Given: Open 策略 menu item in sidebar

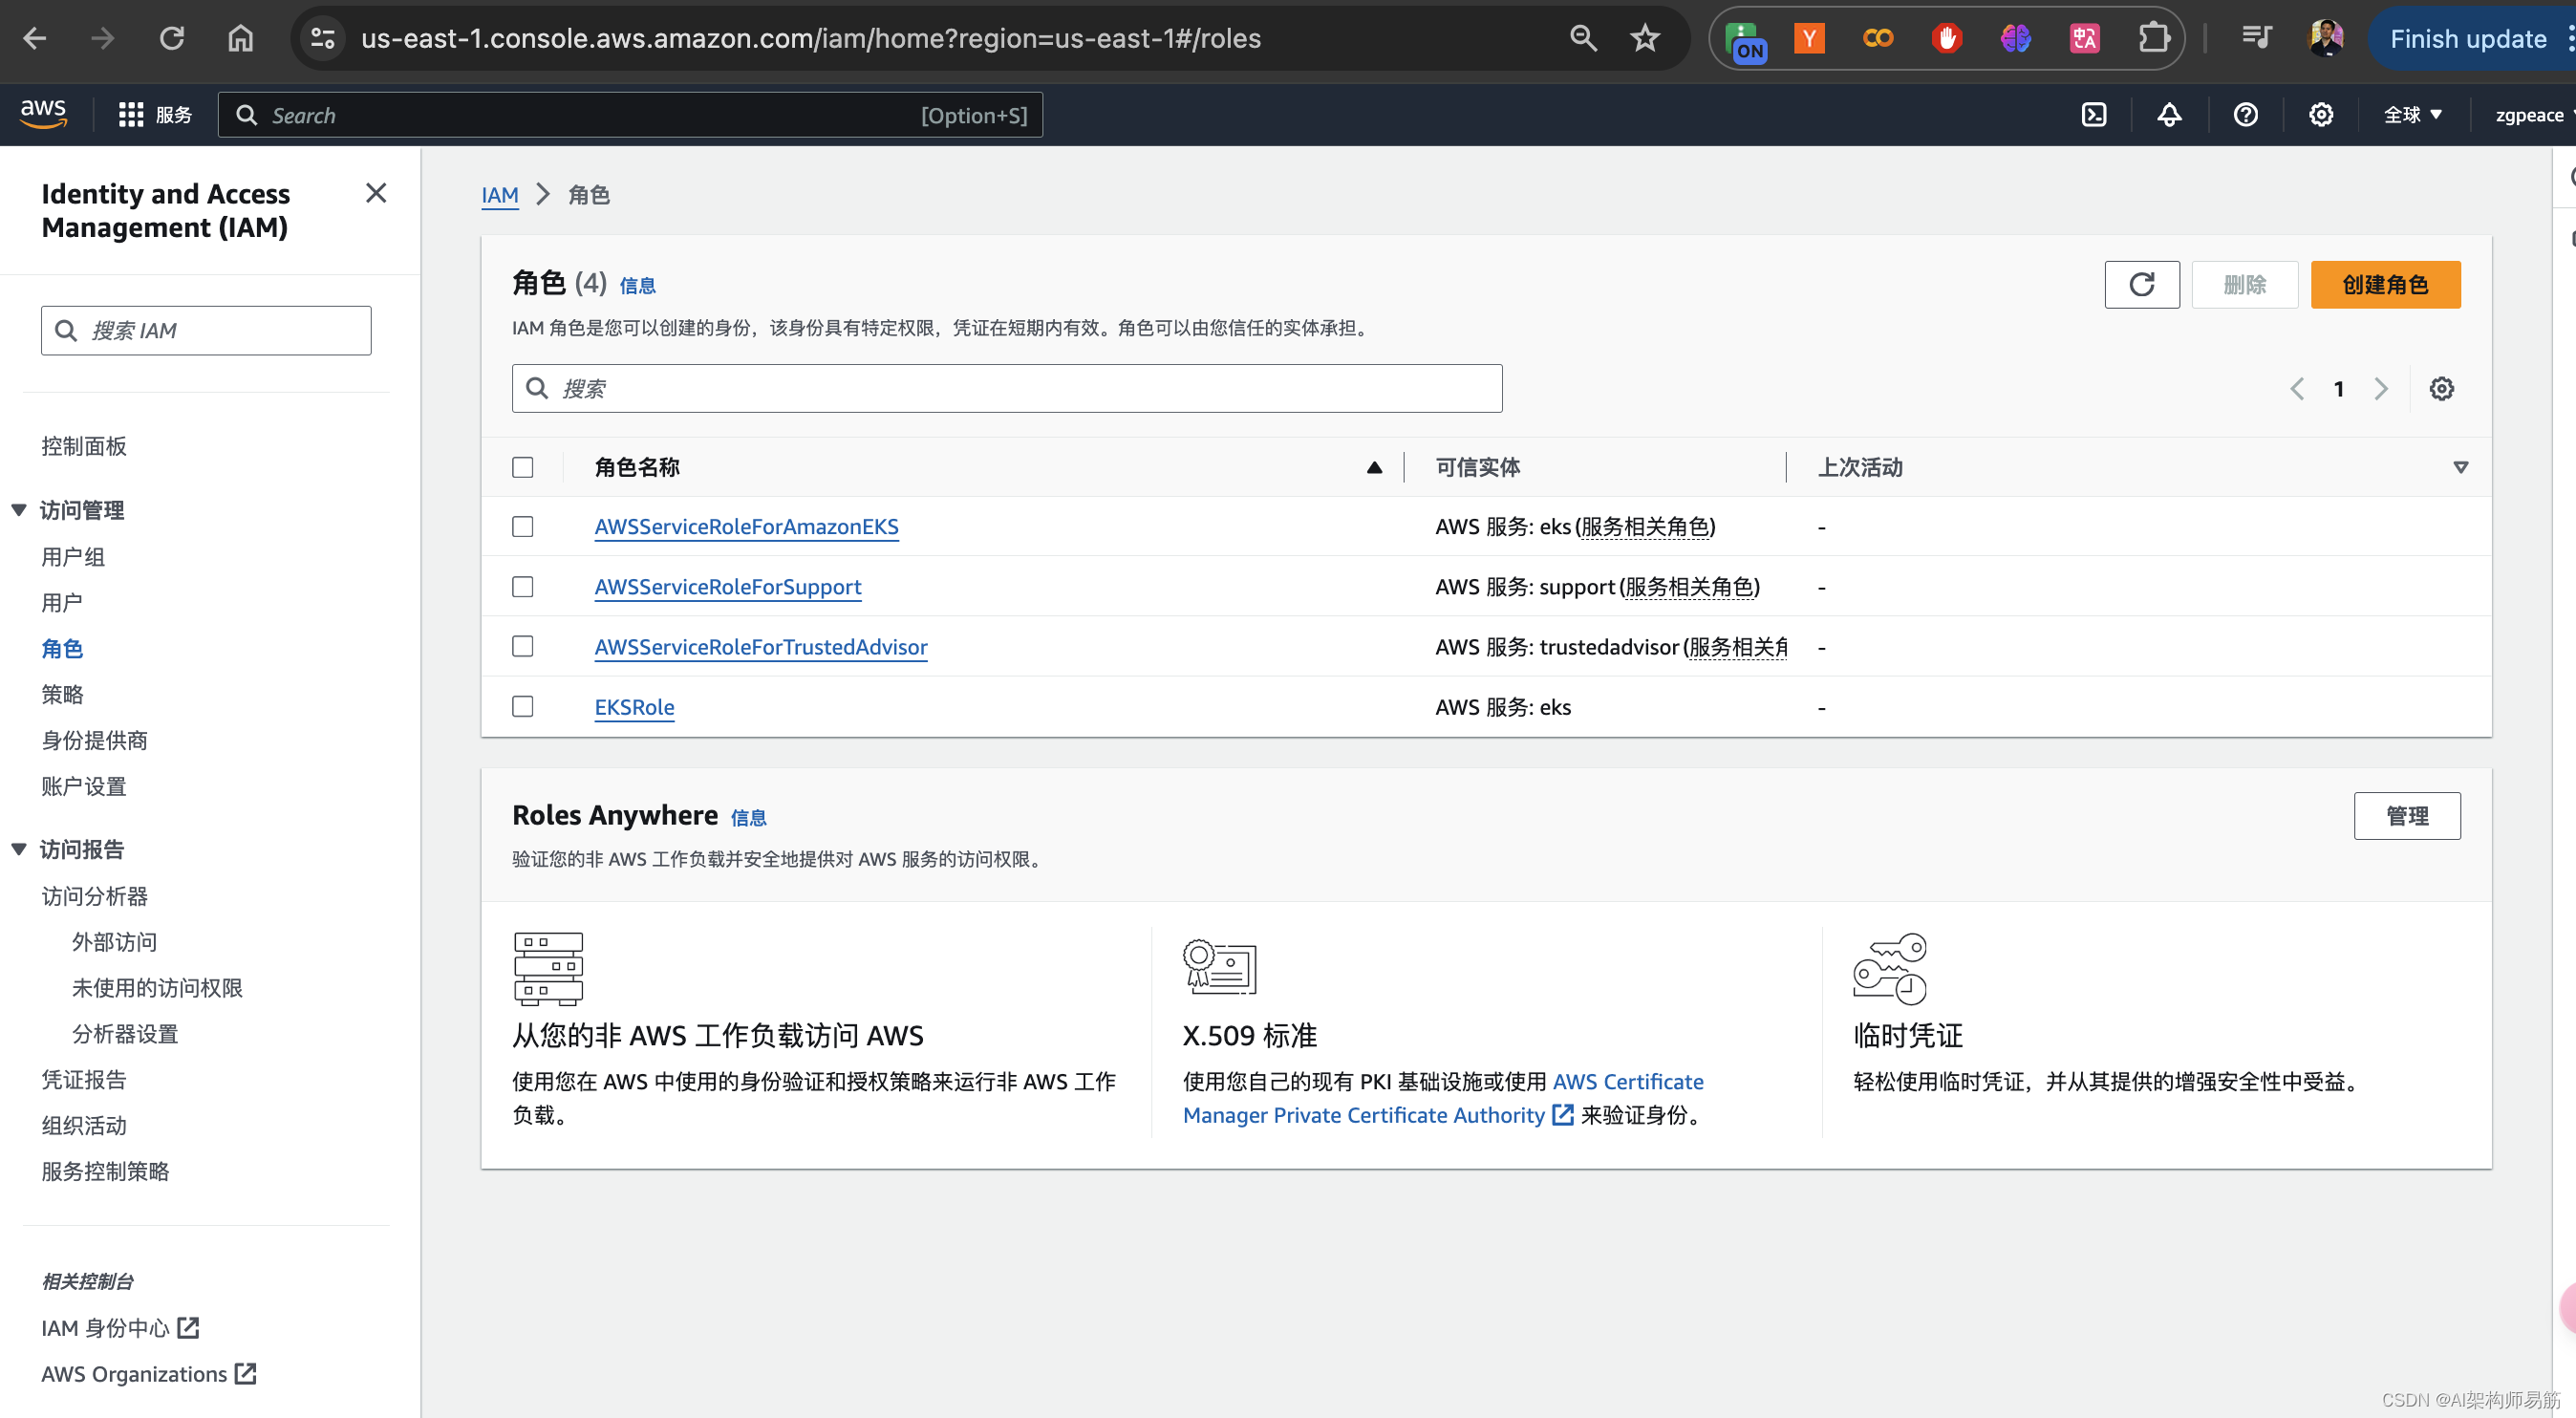Looking at the screenshot, I should [x=63, y=694].
